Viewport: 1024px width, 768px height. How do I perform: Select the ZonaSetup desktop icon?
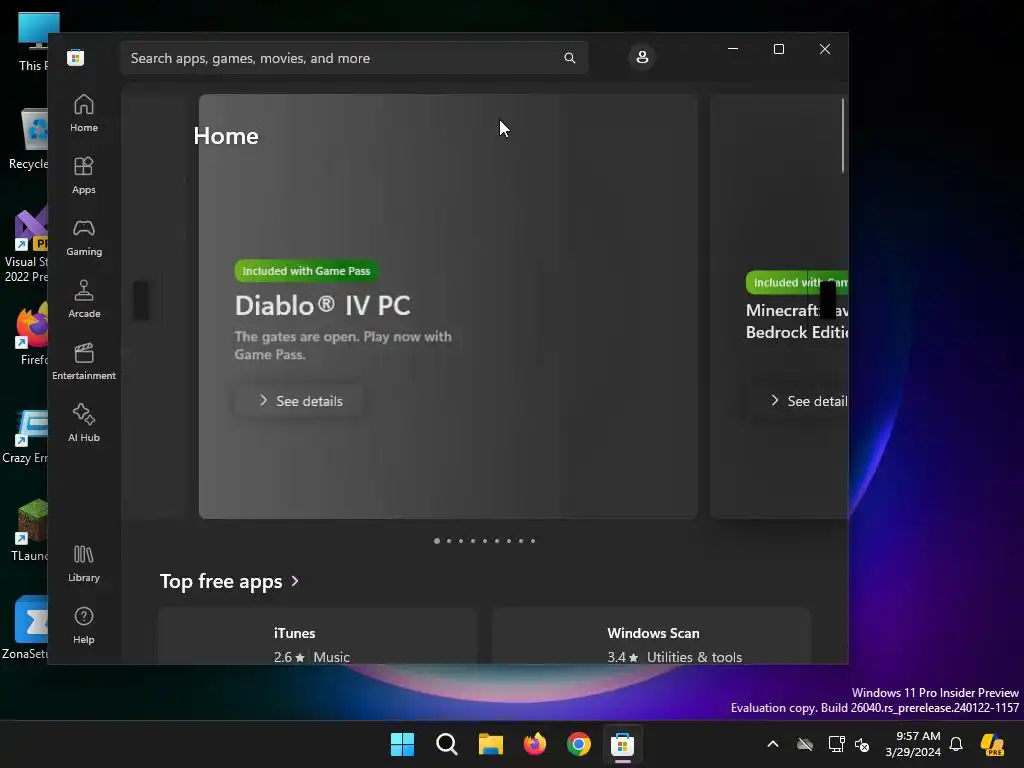(x=26, y=628)
